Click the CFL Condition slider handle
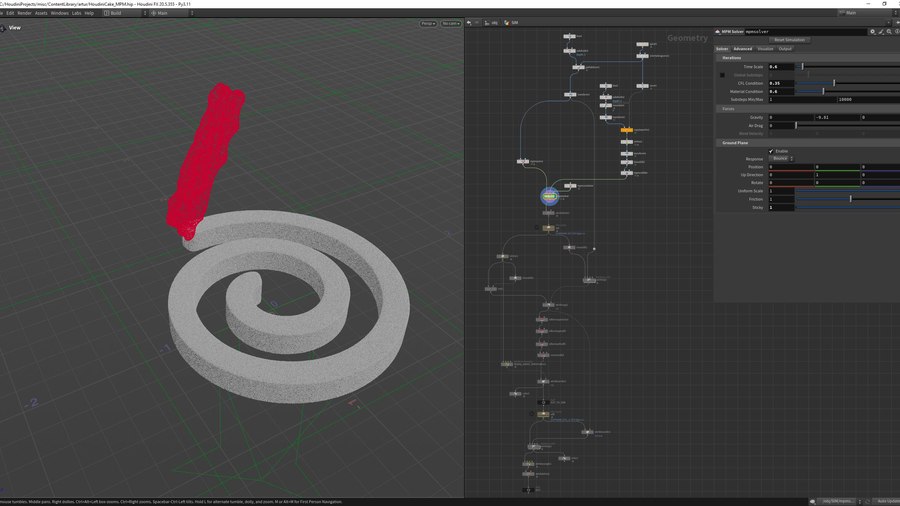Viewport: 900px width, 506px height. point(834,83)
